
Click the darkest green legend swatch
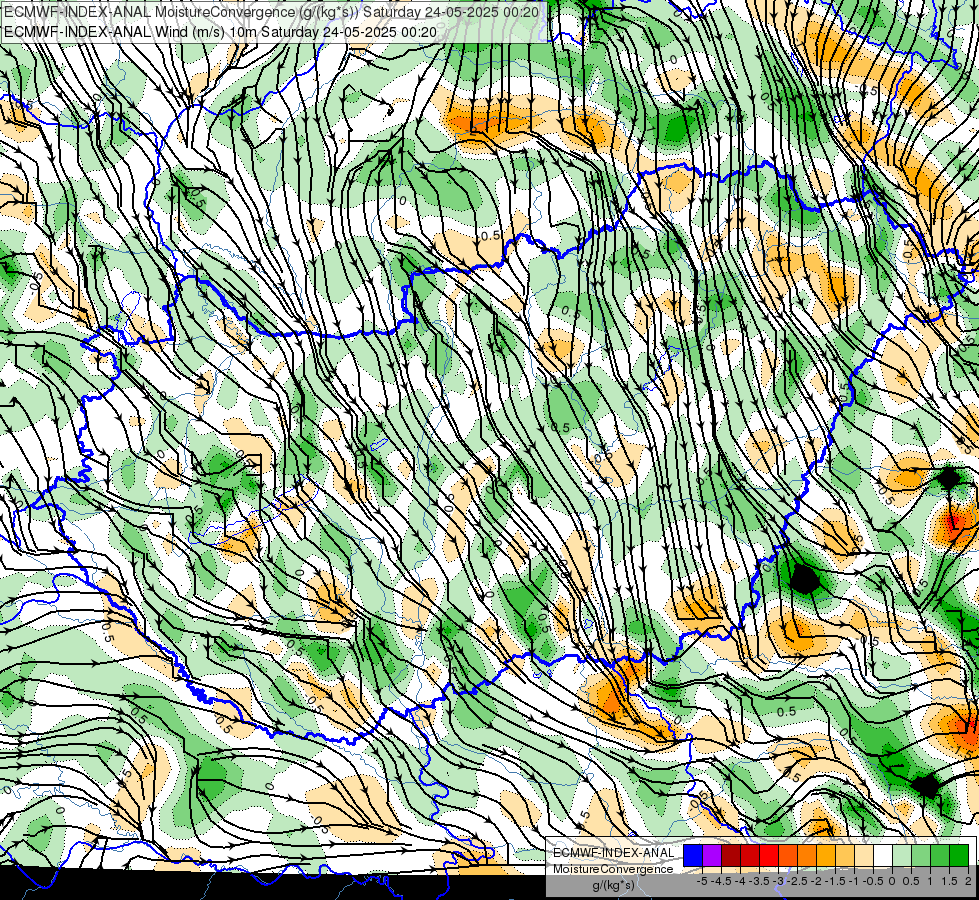[x=959, y=855]
